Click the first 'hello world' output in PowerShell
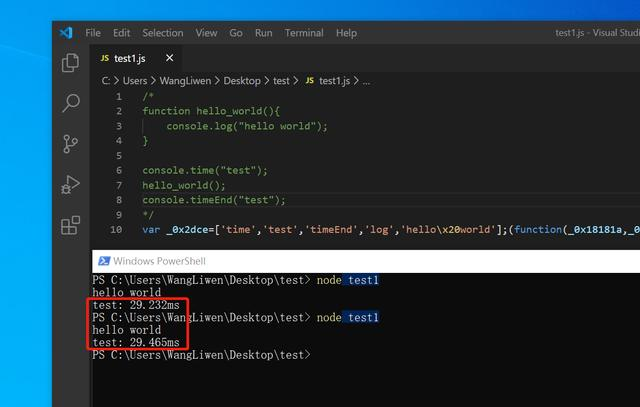640x407 pixels. pyautogui.click(x=127, y=292)
